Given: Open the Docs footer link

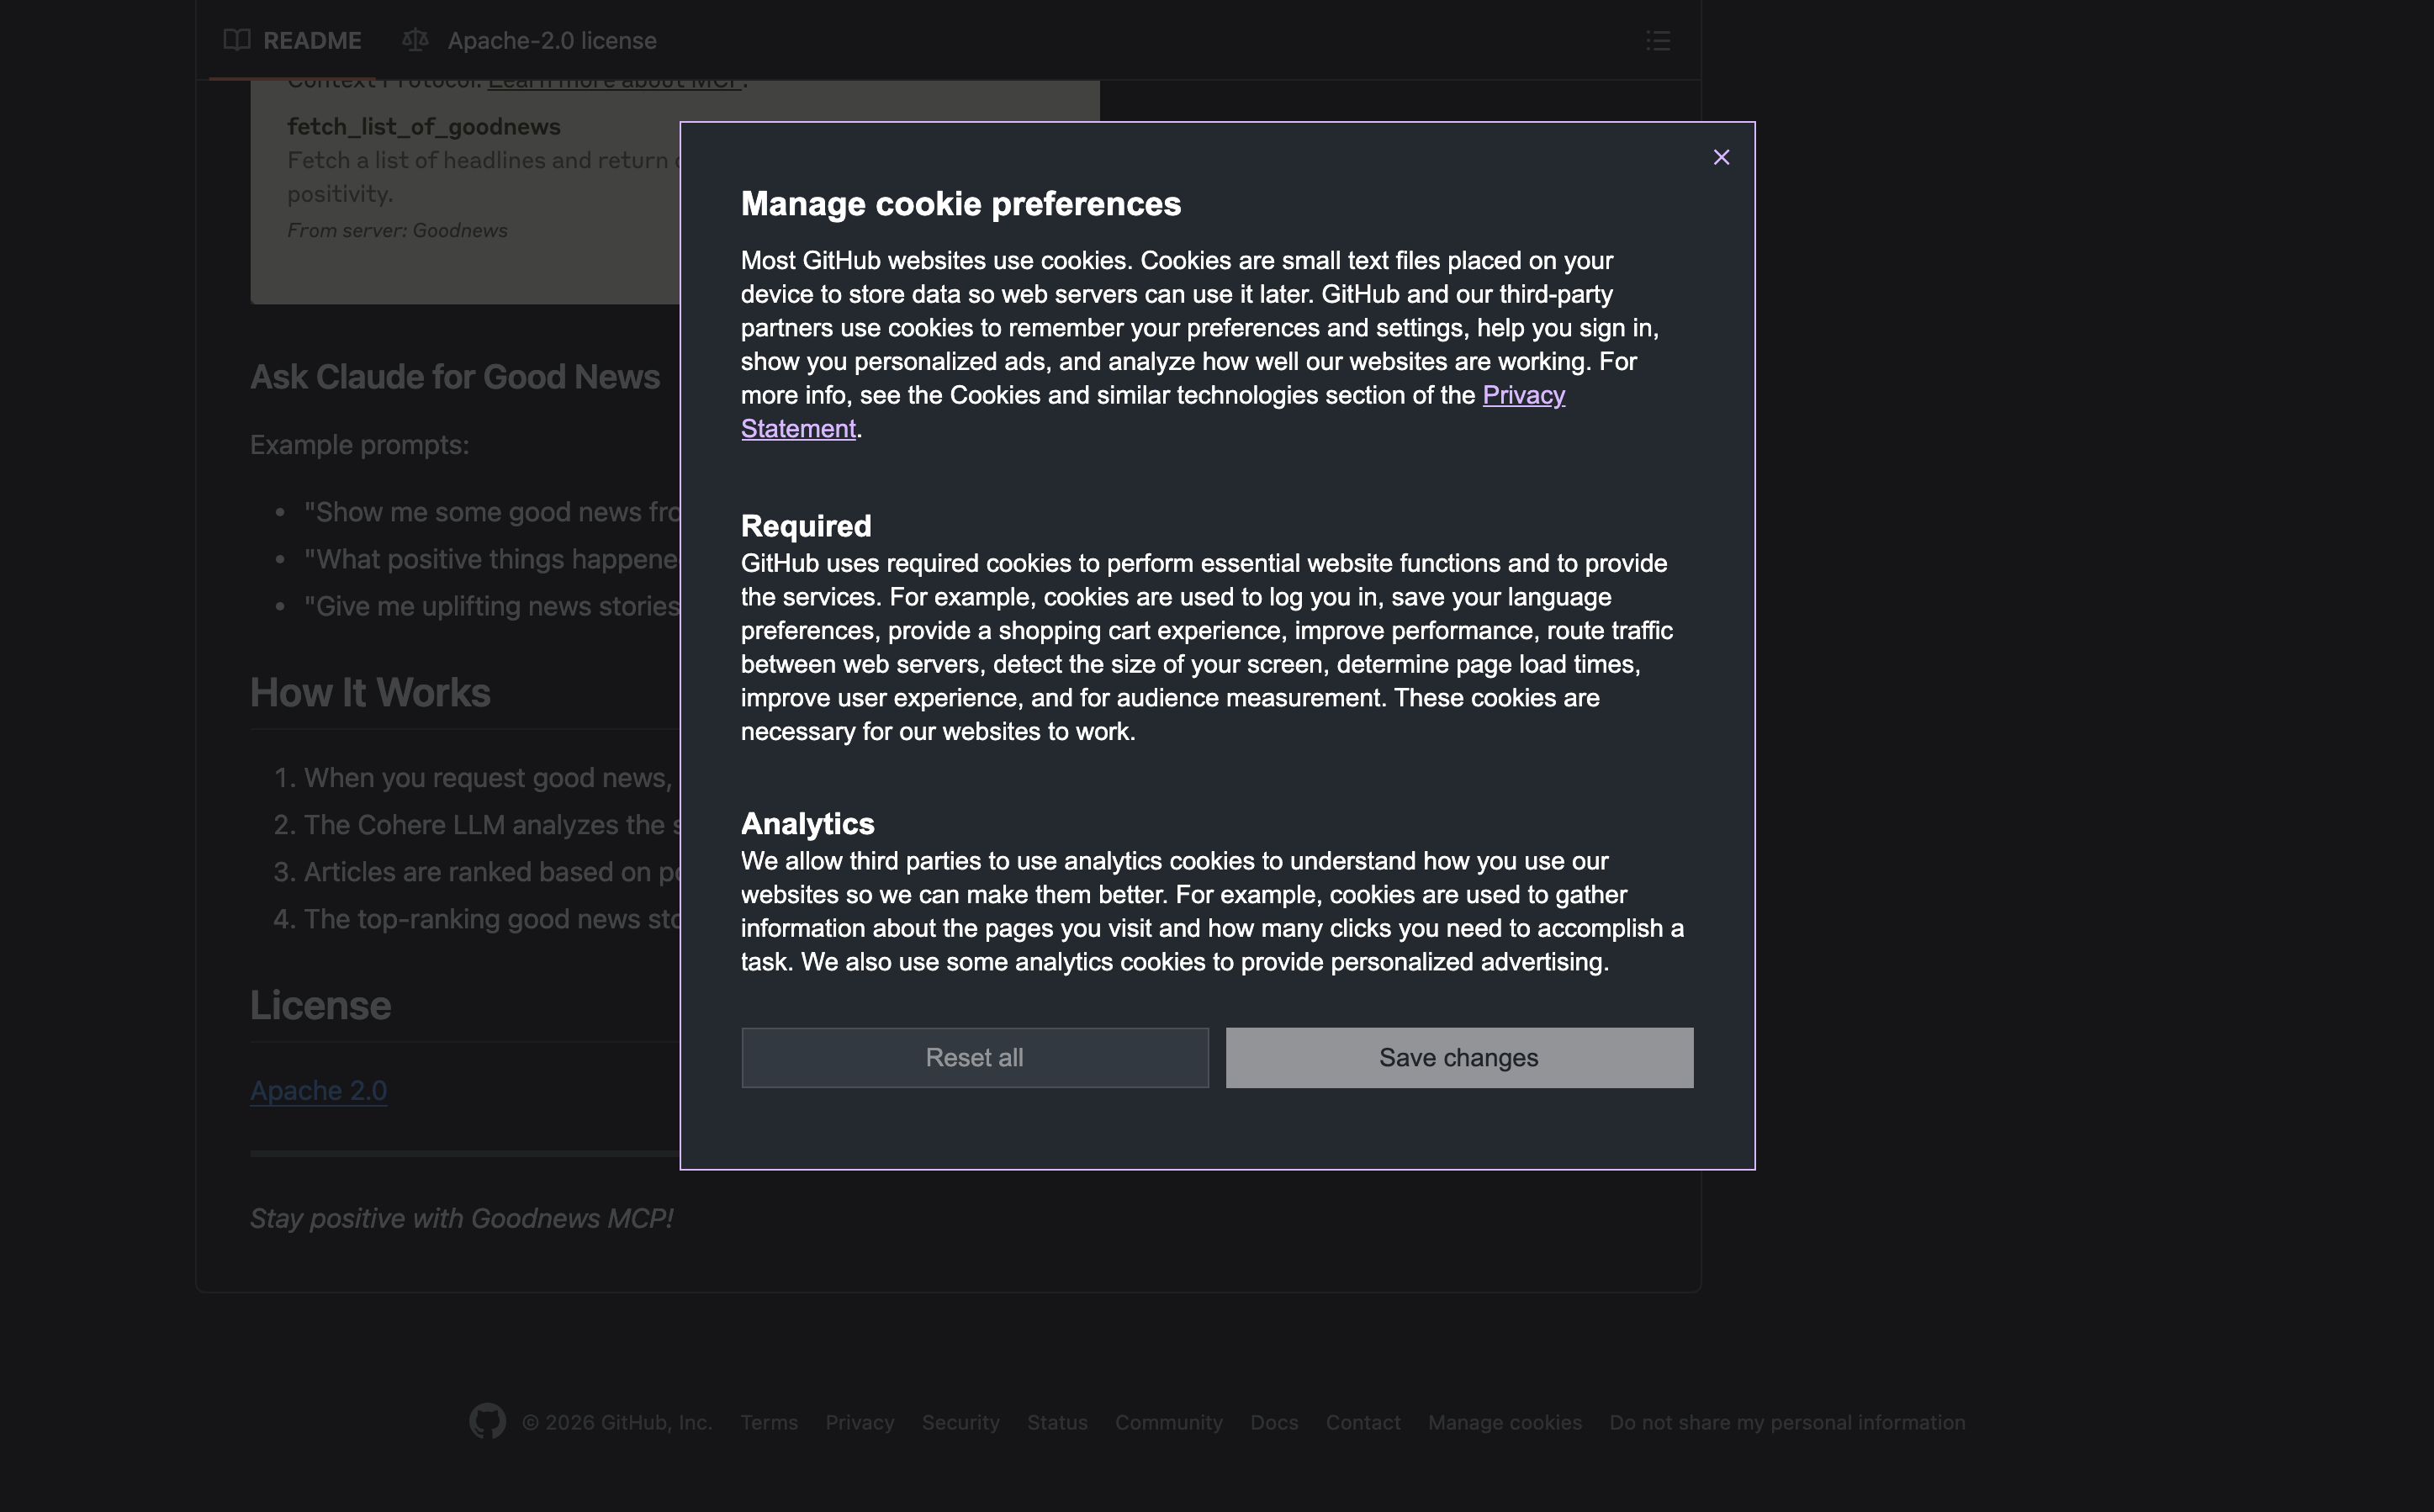Looking at the screenshot, I should click(x=1273, y=1422).
